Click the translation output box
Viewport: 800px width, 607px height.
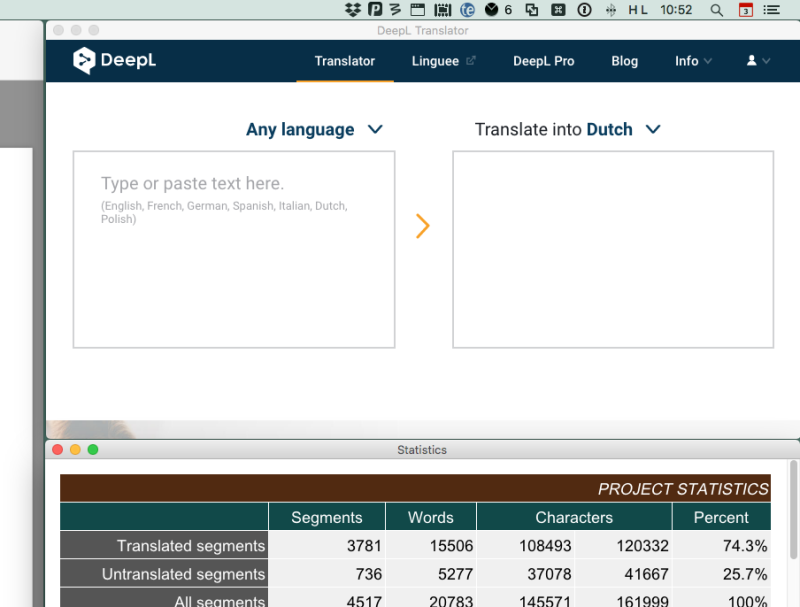point(613,249)
